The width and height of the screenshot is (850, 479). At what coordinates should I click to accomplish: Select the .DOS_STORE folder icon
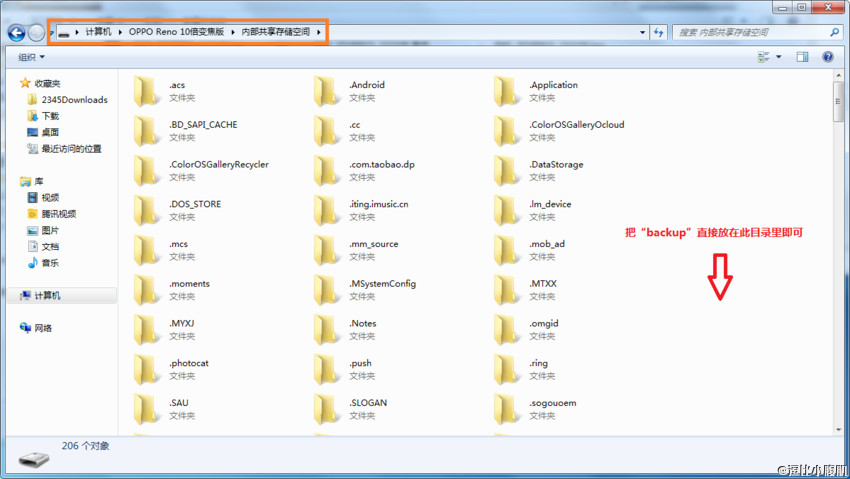pyautogui.click(x=146, y=210)
